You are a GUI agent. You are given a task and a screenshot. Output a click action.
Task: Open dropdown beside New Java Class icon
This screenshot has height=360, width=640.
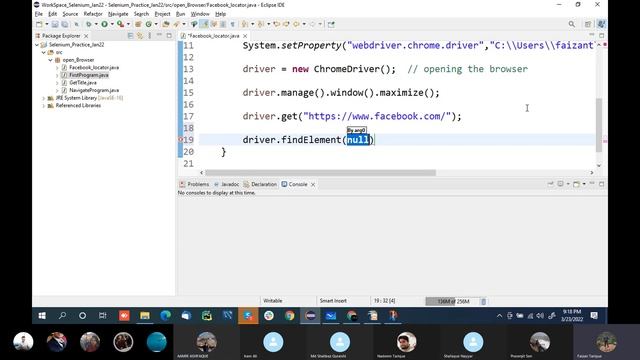[156, 24]
